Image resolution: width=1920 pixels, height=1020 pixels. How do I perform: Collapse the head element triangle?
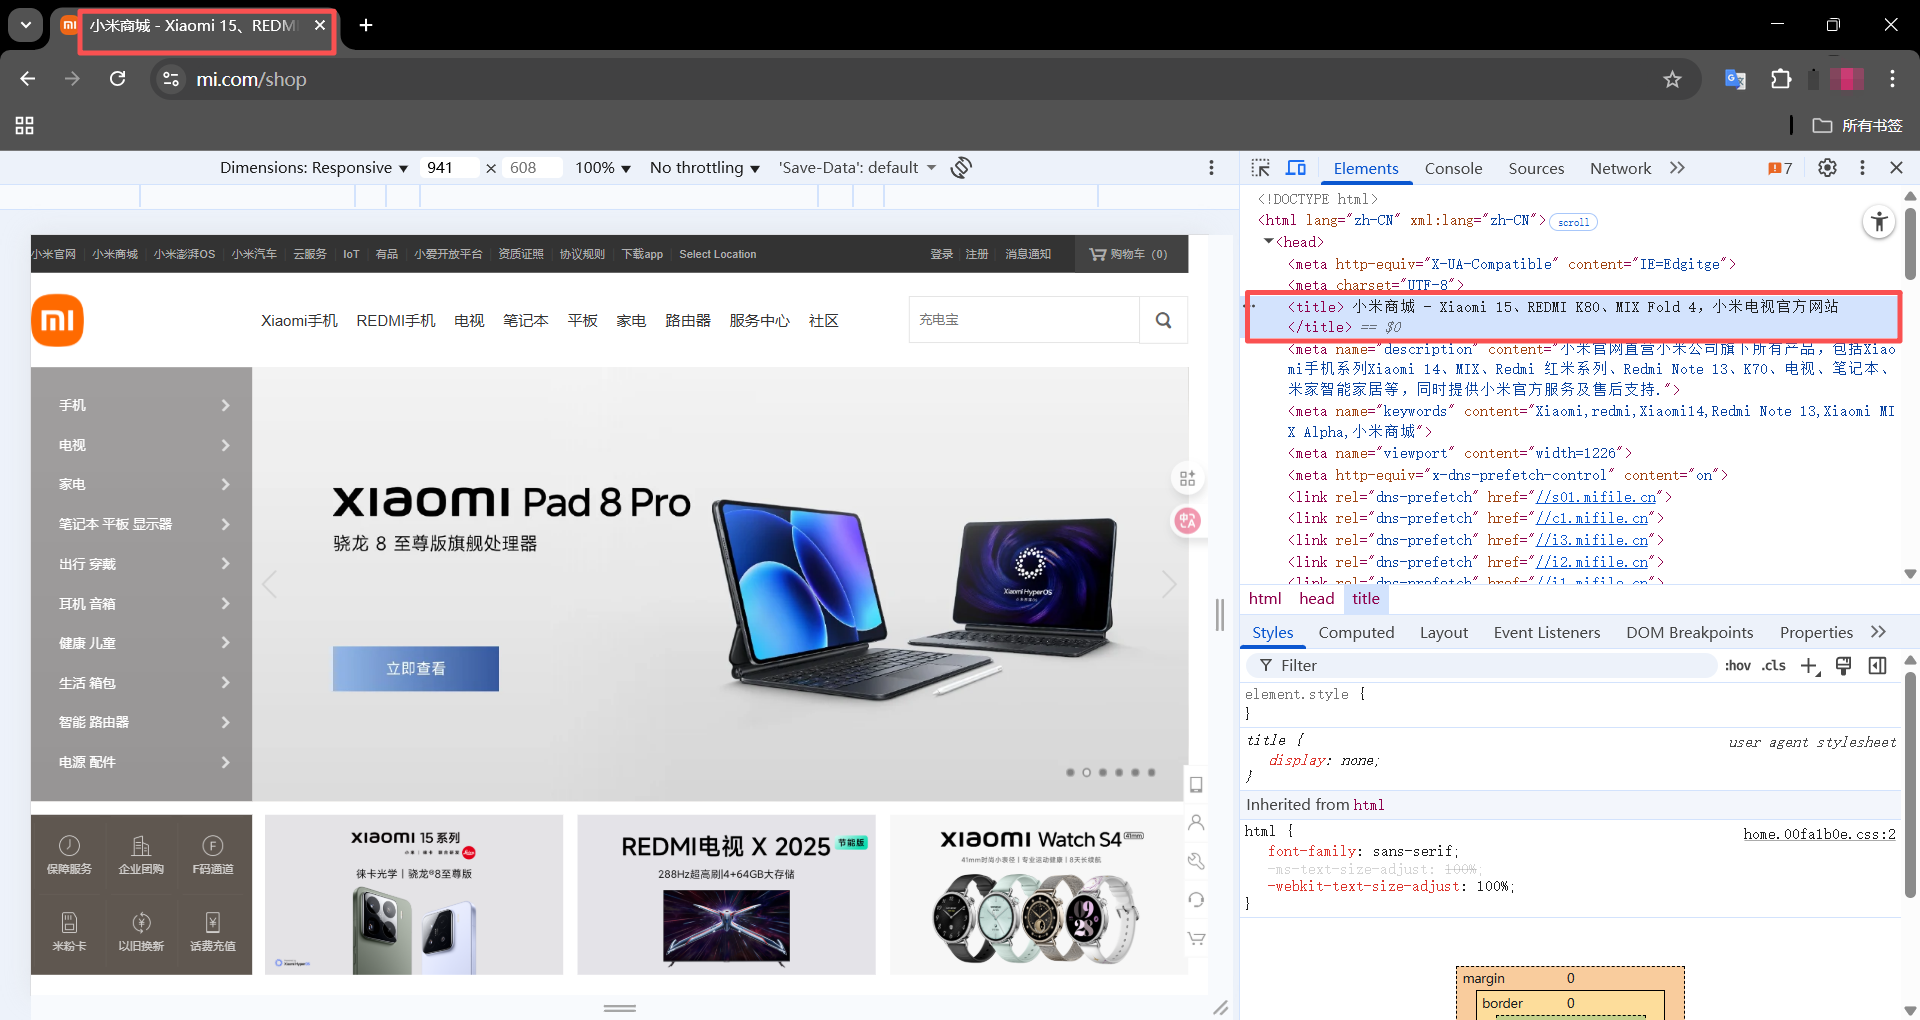pos(1268,242)
